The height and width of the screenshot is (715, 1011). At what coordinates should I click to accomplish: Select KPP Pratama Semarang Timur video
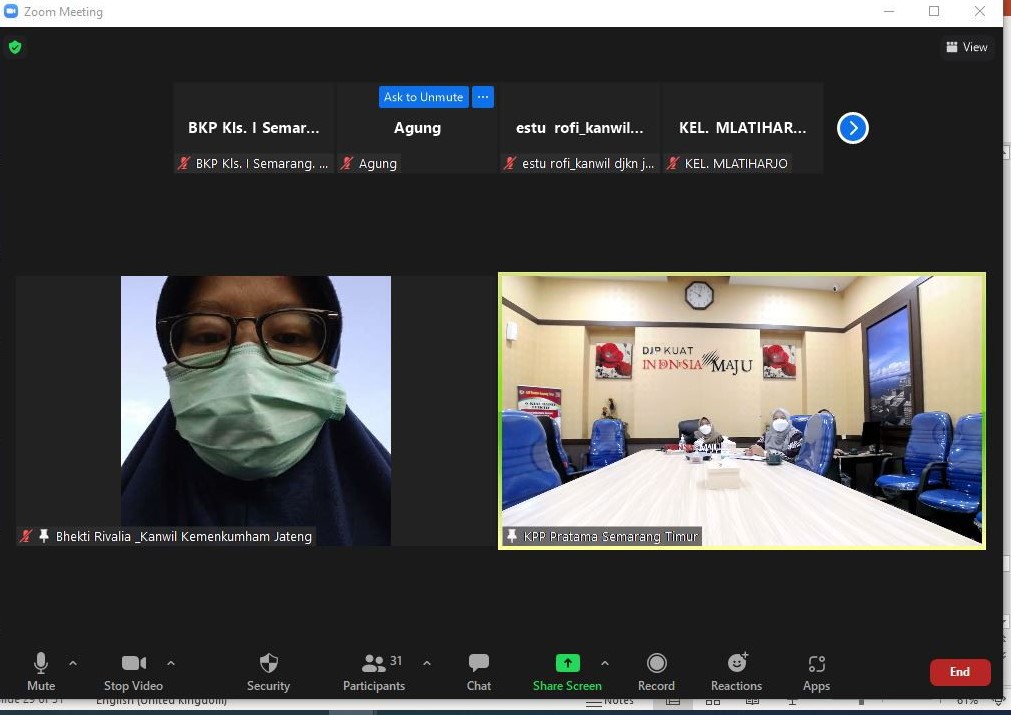click(741, 410)
